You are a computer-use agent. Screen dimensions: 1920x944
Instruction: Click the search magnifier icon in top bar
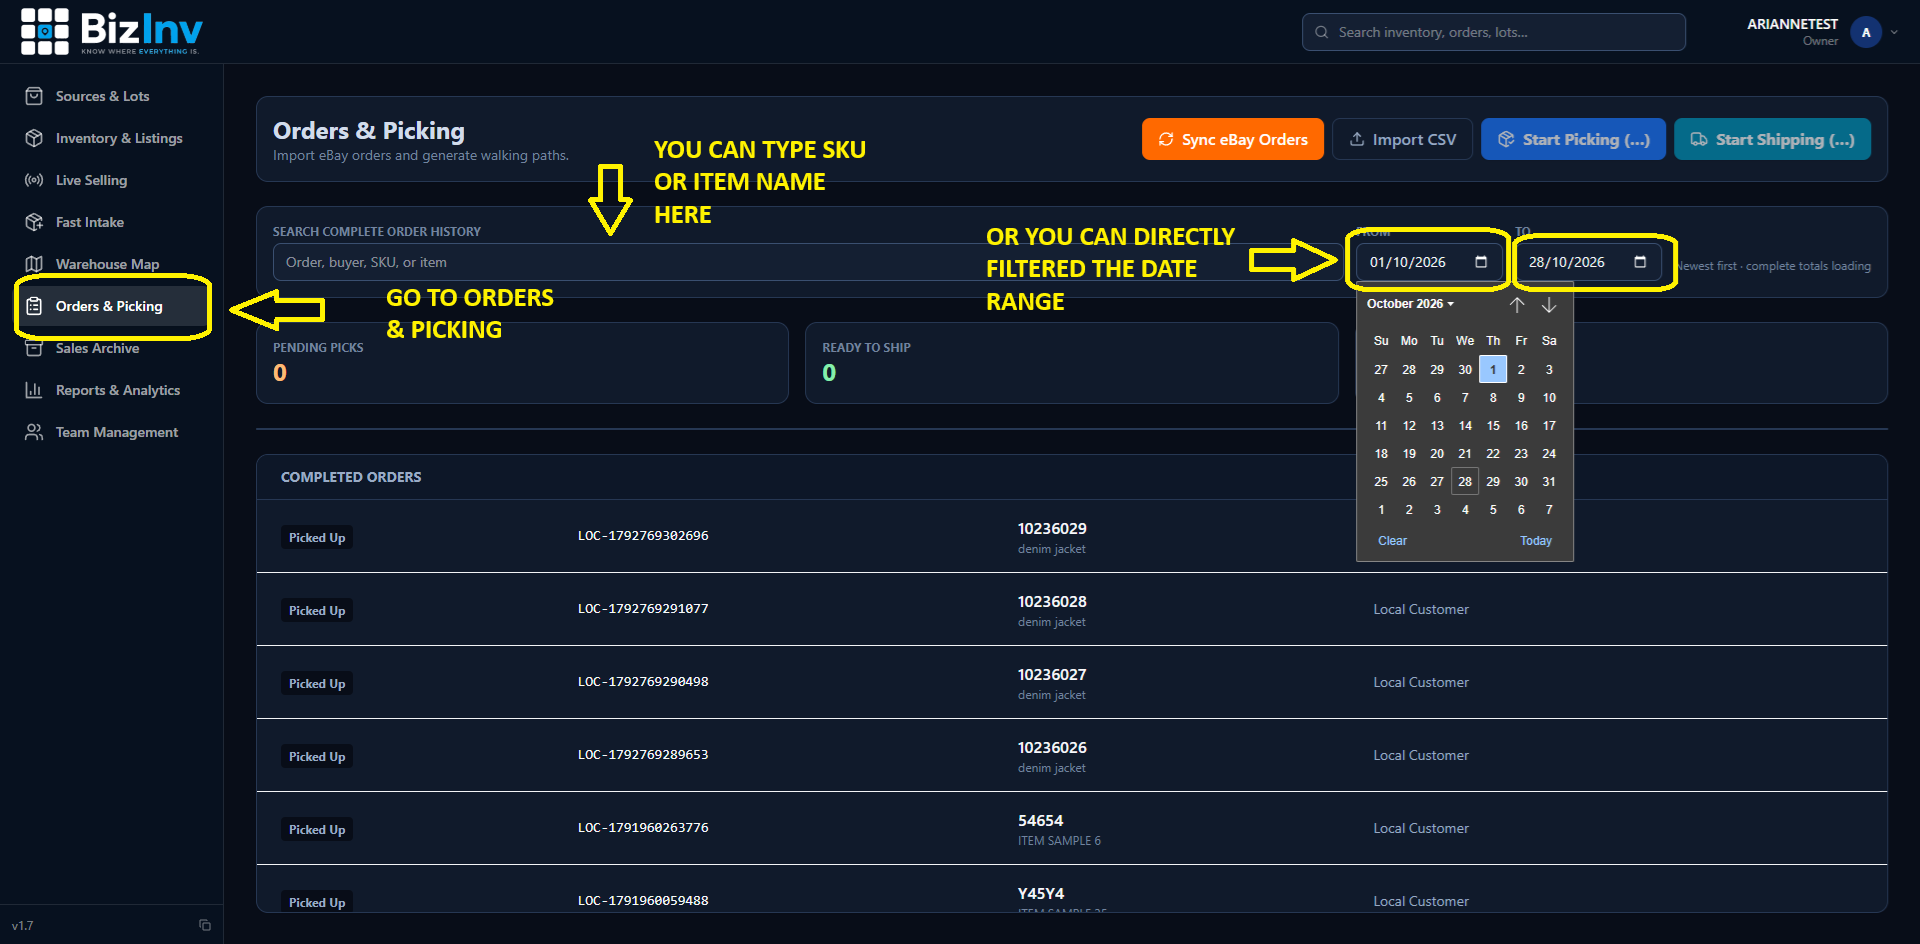click(1321, 32)
